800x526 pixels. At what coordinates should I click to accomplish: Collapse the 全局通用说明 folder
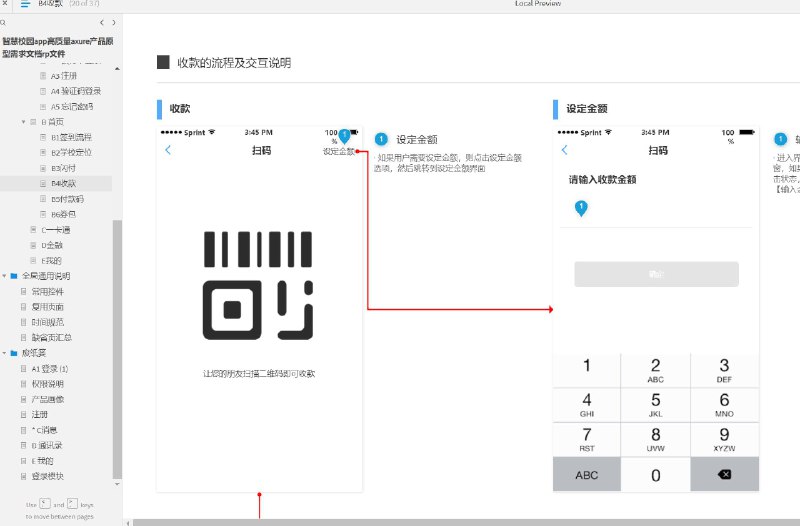click(4, 276)
